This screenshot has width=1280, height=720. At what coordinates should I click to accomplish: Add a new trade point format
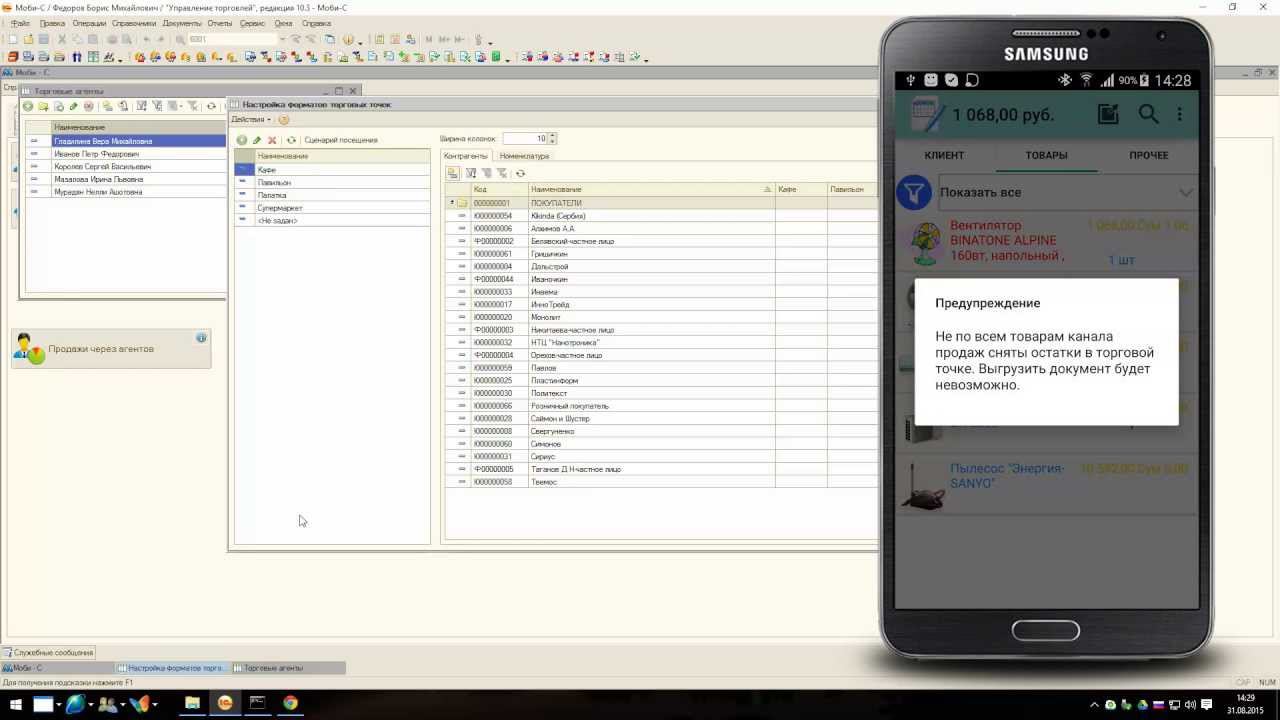click(242, 140)
